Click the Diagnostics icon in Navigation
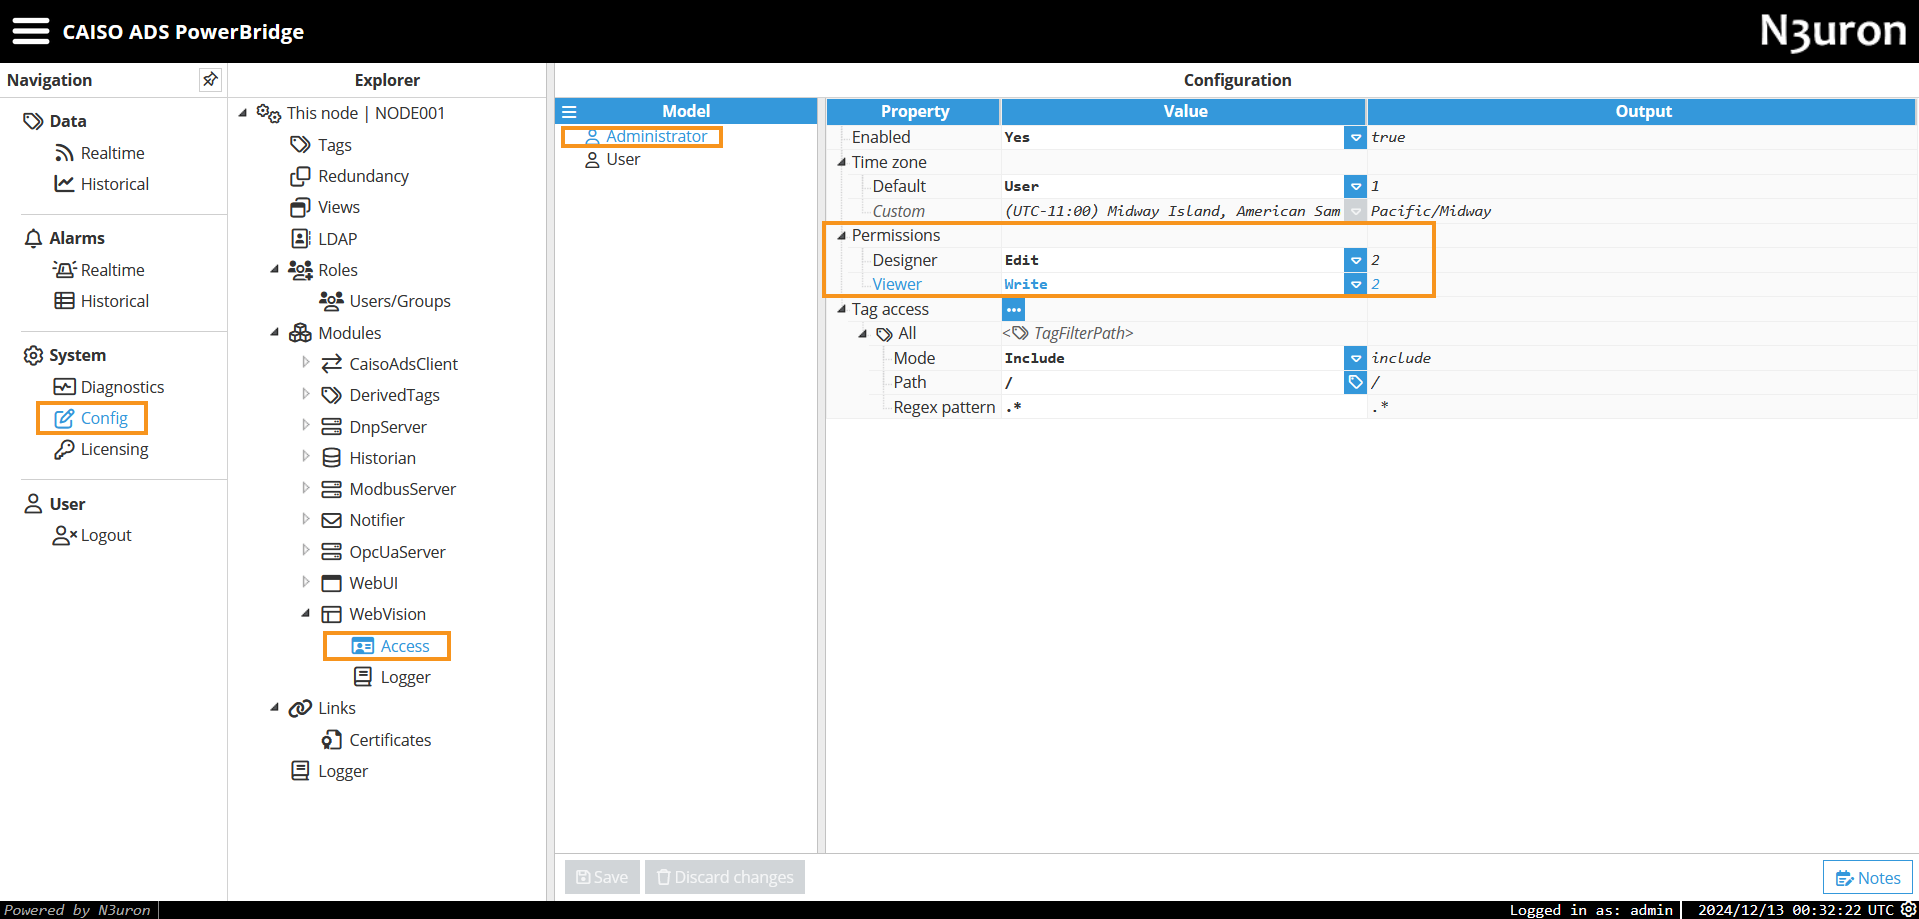 coord(64,386)
